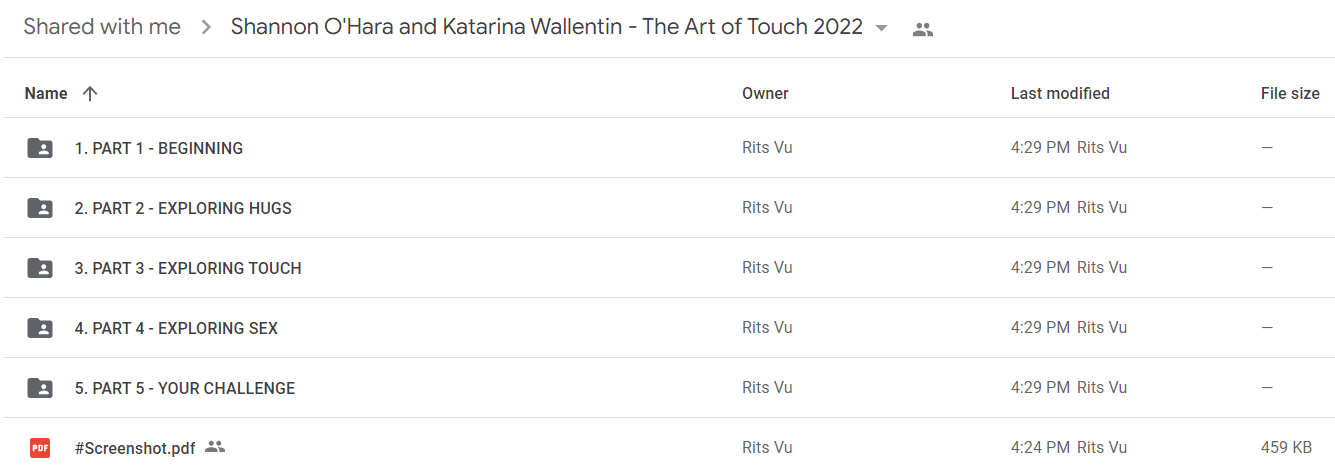
Task: Sort by the Name column header
Action: (x=46, y=94)
